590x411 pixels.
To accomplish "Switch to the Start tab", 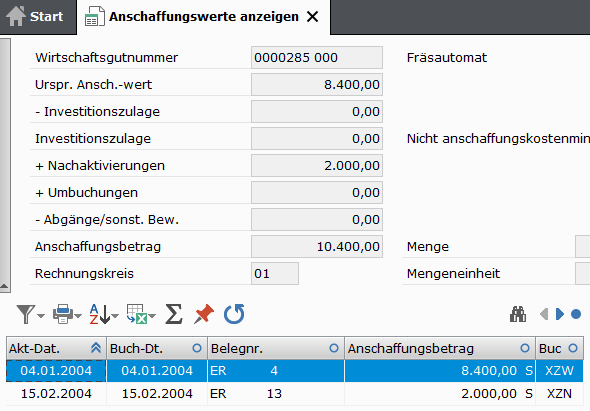I will (38, 17).
